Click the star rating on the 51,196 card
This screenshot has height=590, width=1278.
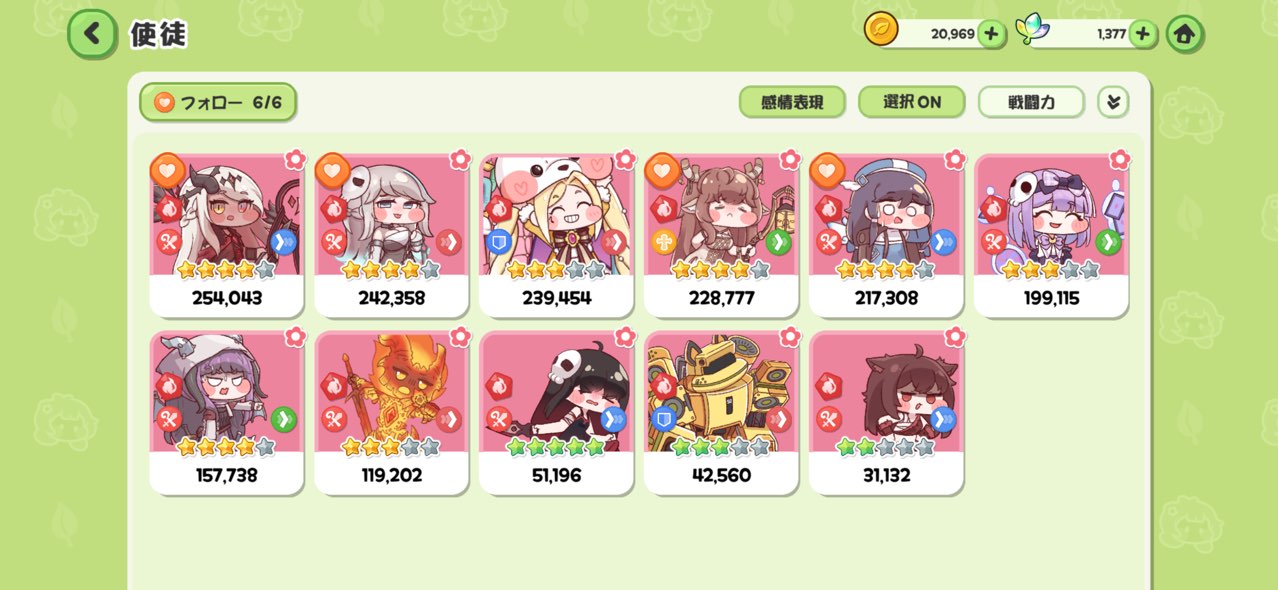point(556,447)
